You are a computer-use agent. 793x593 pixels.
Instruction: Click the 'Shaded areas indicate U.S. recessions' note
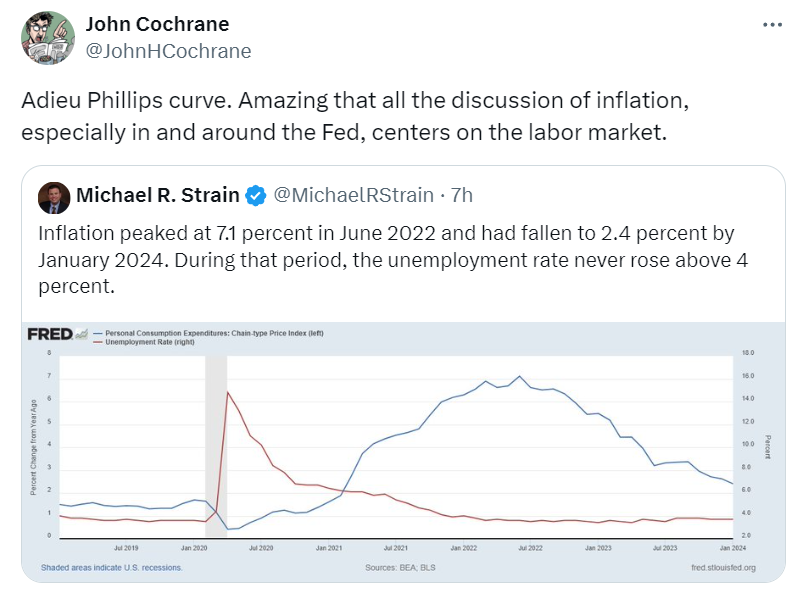pos(112,567)
